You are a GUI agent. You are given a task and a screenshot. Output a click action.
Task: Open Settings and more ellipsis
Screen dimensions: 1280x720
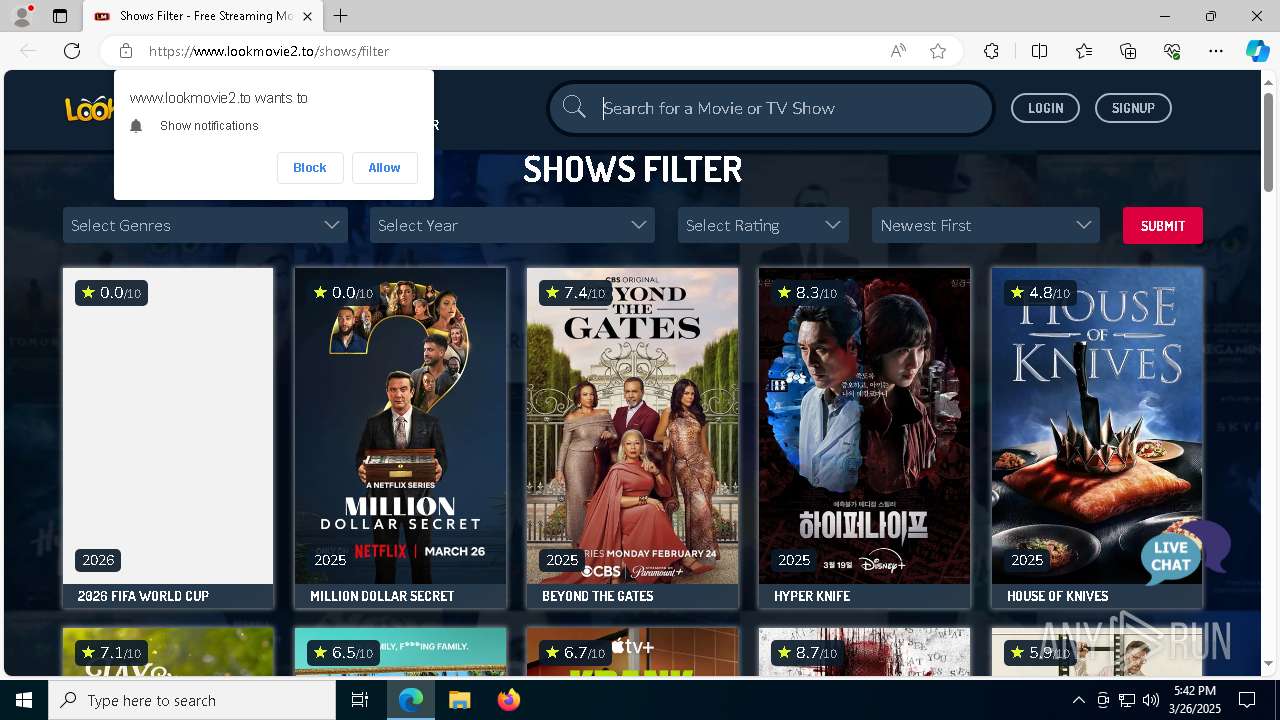tap(1216, 51)
